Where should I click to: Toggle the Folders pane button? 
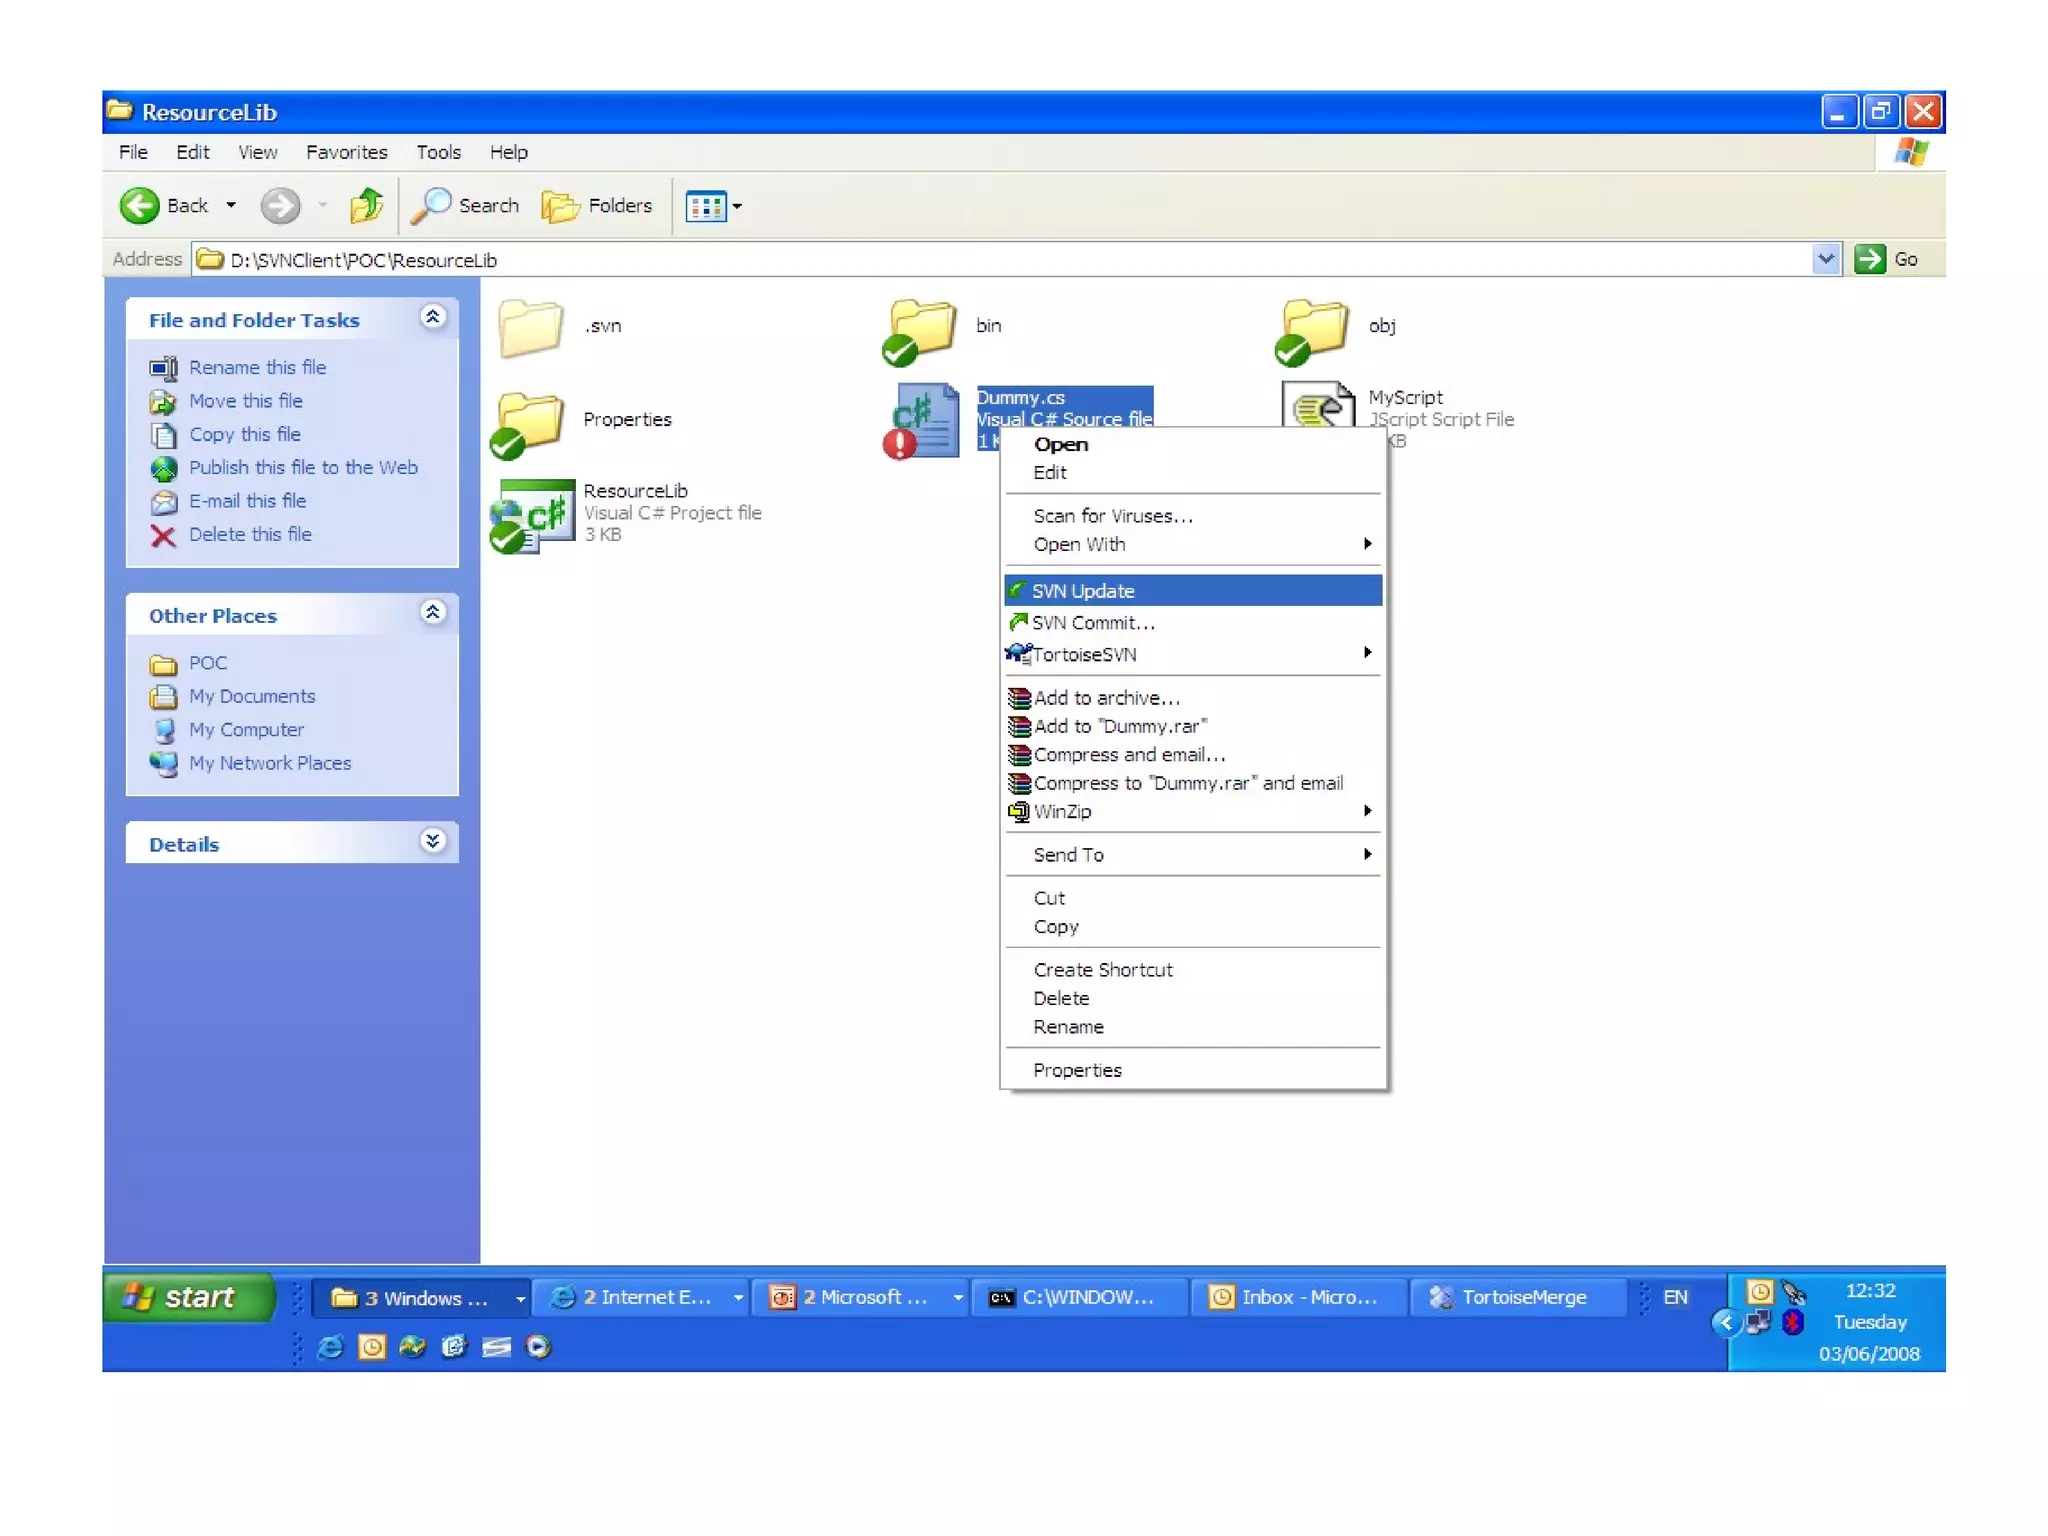[x=597, y=206]
